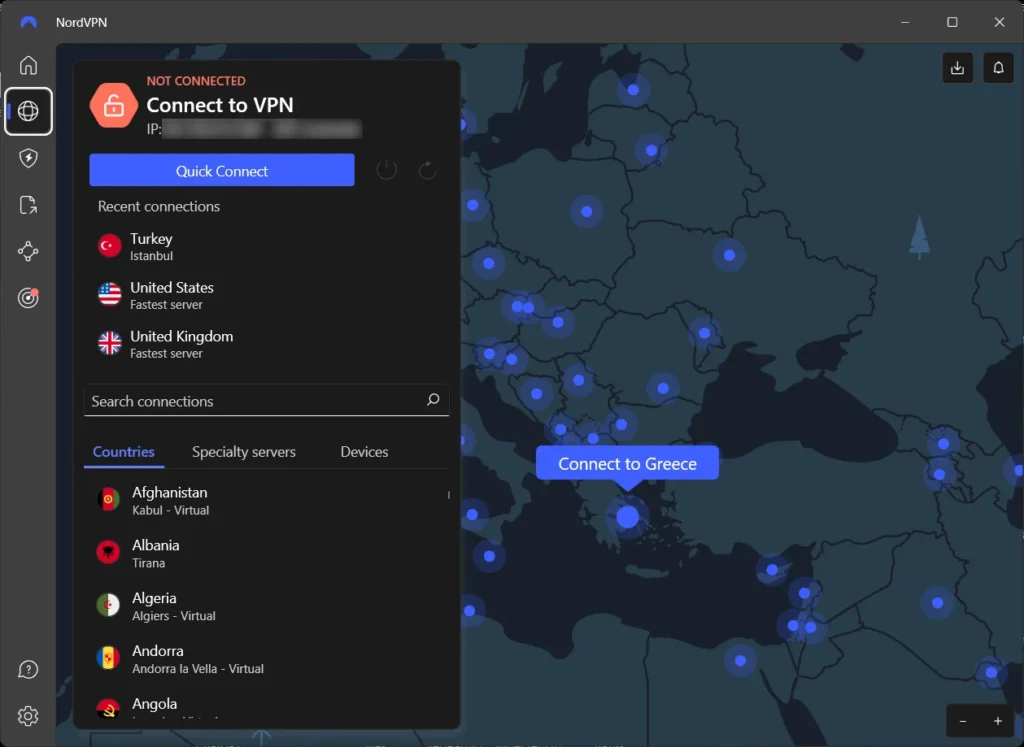Viewport: 1024px width, 747px height.
Task: Click the Afghanistan flag icon
Action: pyautogui.click(x=108, y=500)
